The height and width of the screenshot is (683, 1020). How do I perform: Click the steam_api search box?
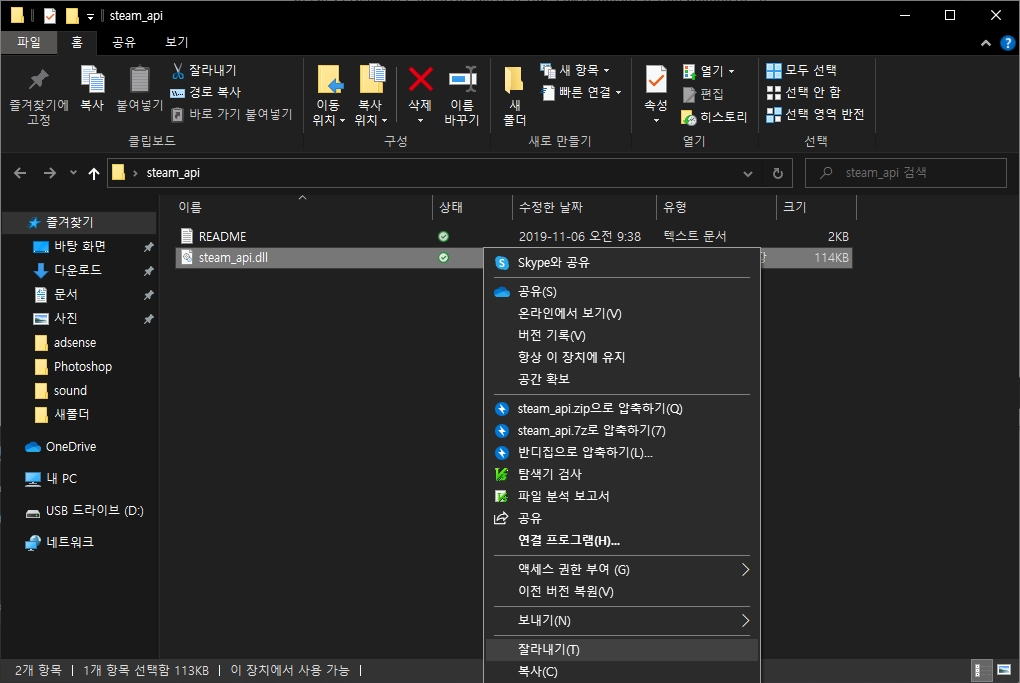(x=906, y=173)
